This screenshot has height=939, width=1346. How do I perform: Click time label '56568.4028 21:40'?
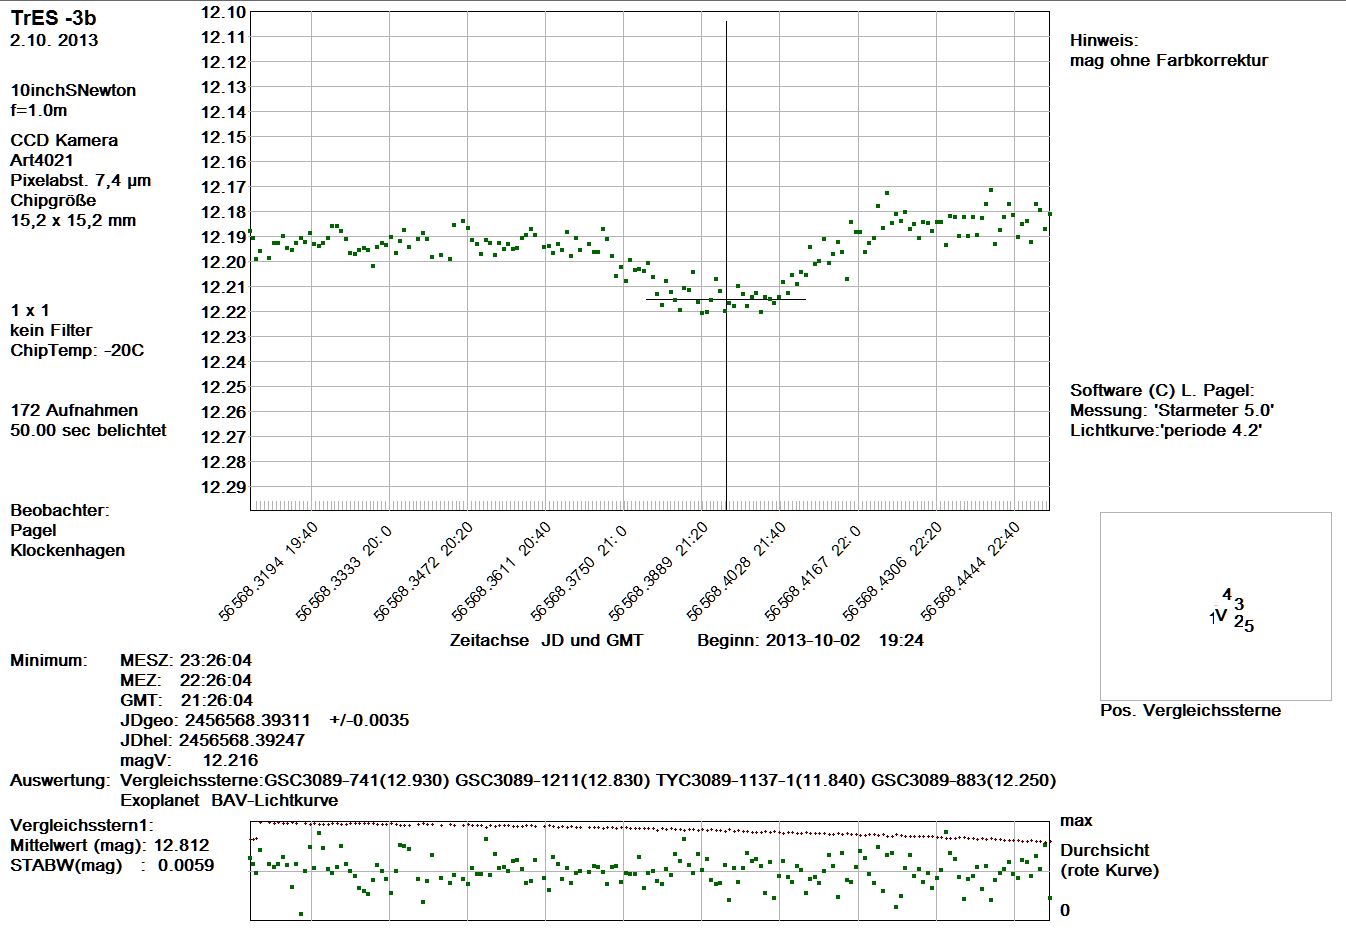click(x=736, y=571)
